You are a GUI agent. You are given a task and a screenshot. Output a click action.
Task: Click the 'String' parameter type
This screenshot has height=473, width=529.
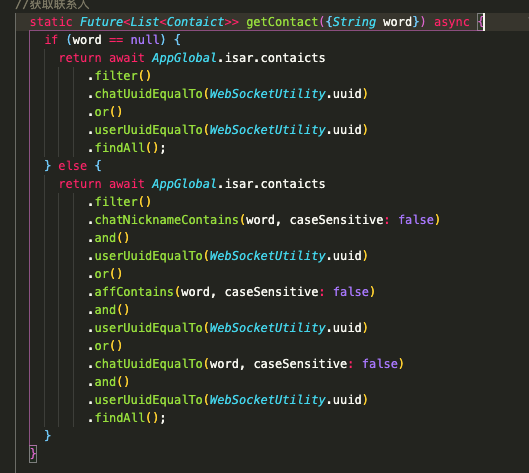pos(354,22)
